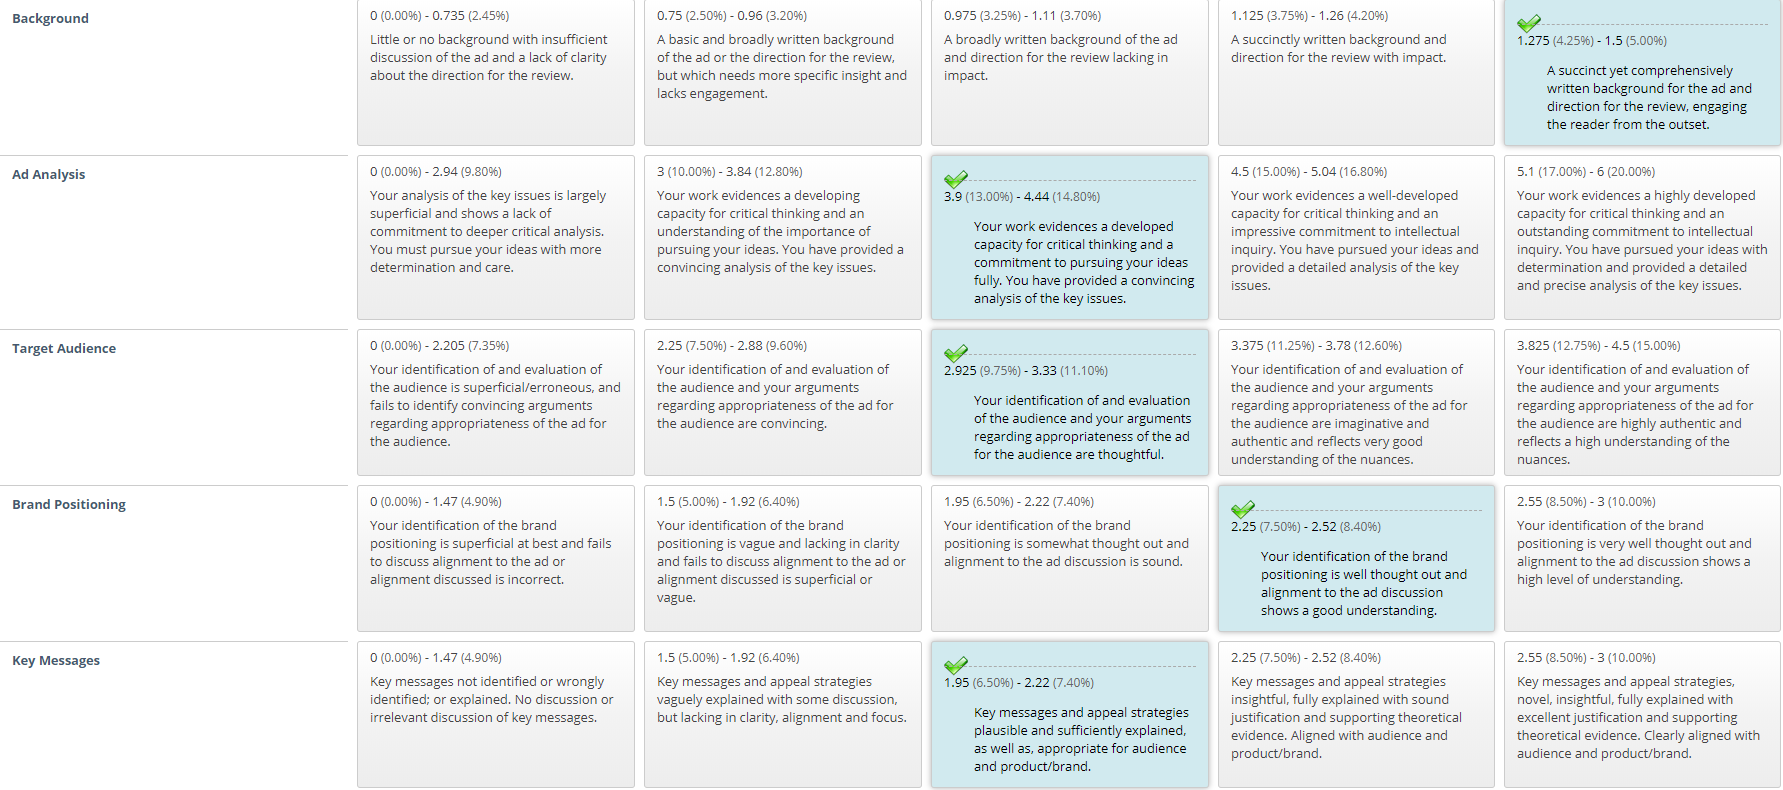This screenshot has height=790, width=1783.
Task: Select Brand Positioning level 1.5 - 1.92 cell
Action: click(783, 558)
